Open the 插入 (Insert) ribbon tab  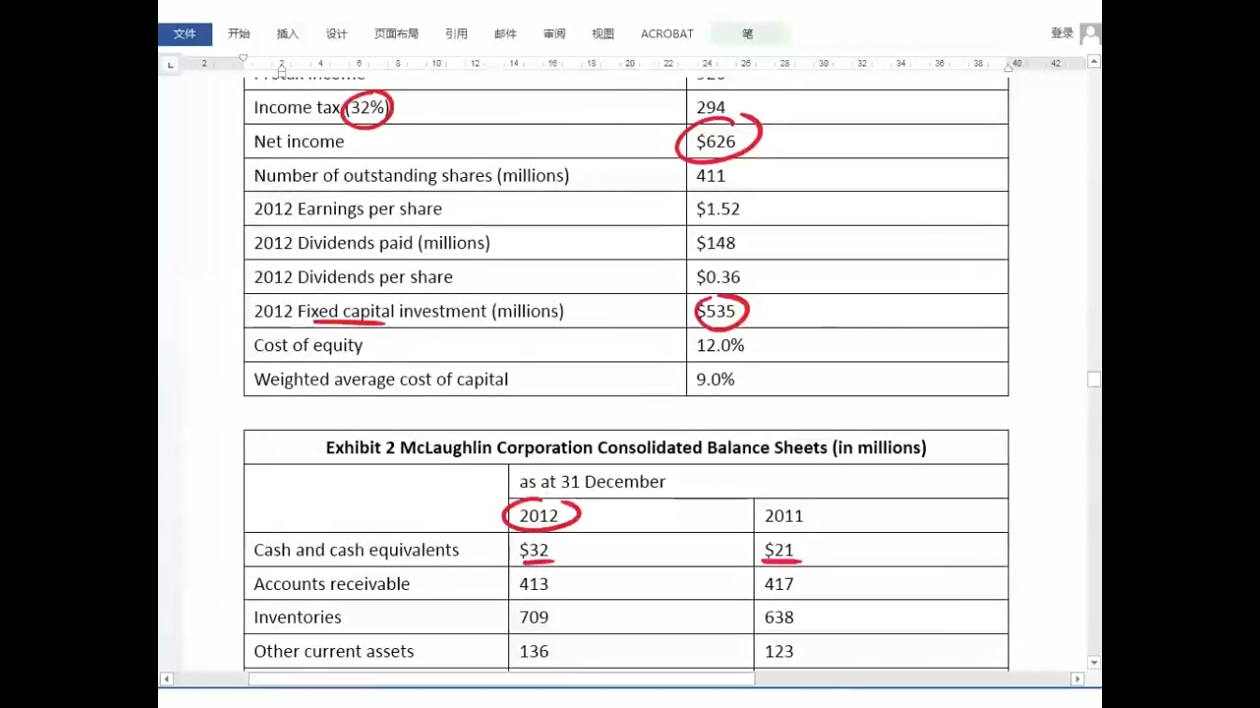[x=288, y=34]
